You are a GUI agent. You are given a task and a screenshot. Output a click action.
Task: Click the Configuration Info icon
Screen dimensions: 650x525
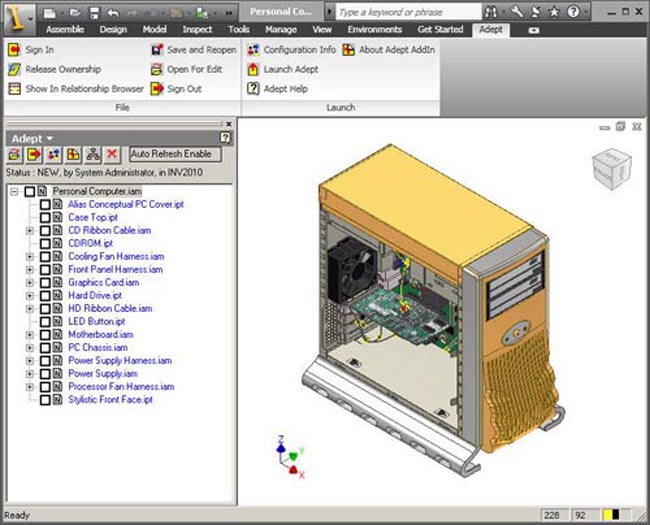pos(253,50)
